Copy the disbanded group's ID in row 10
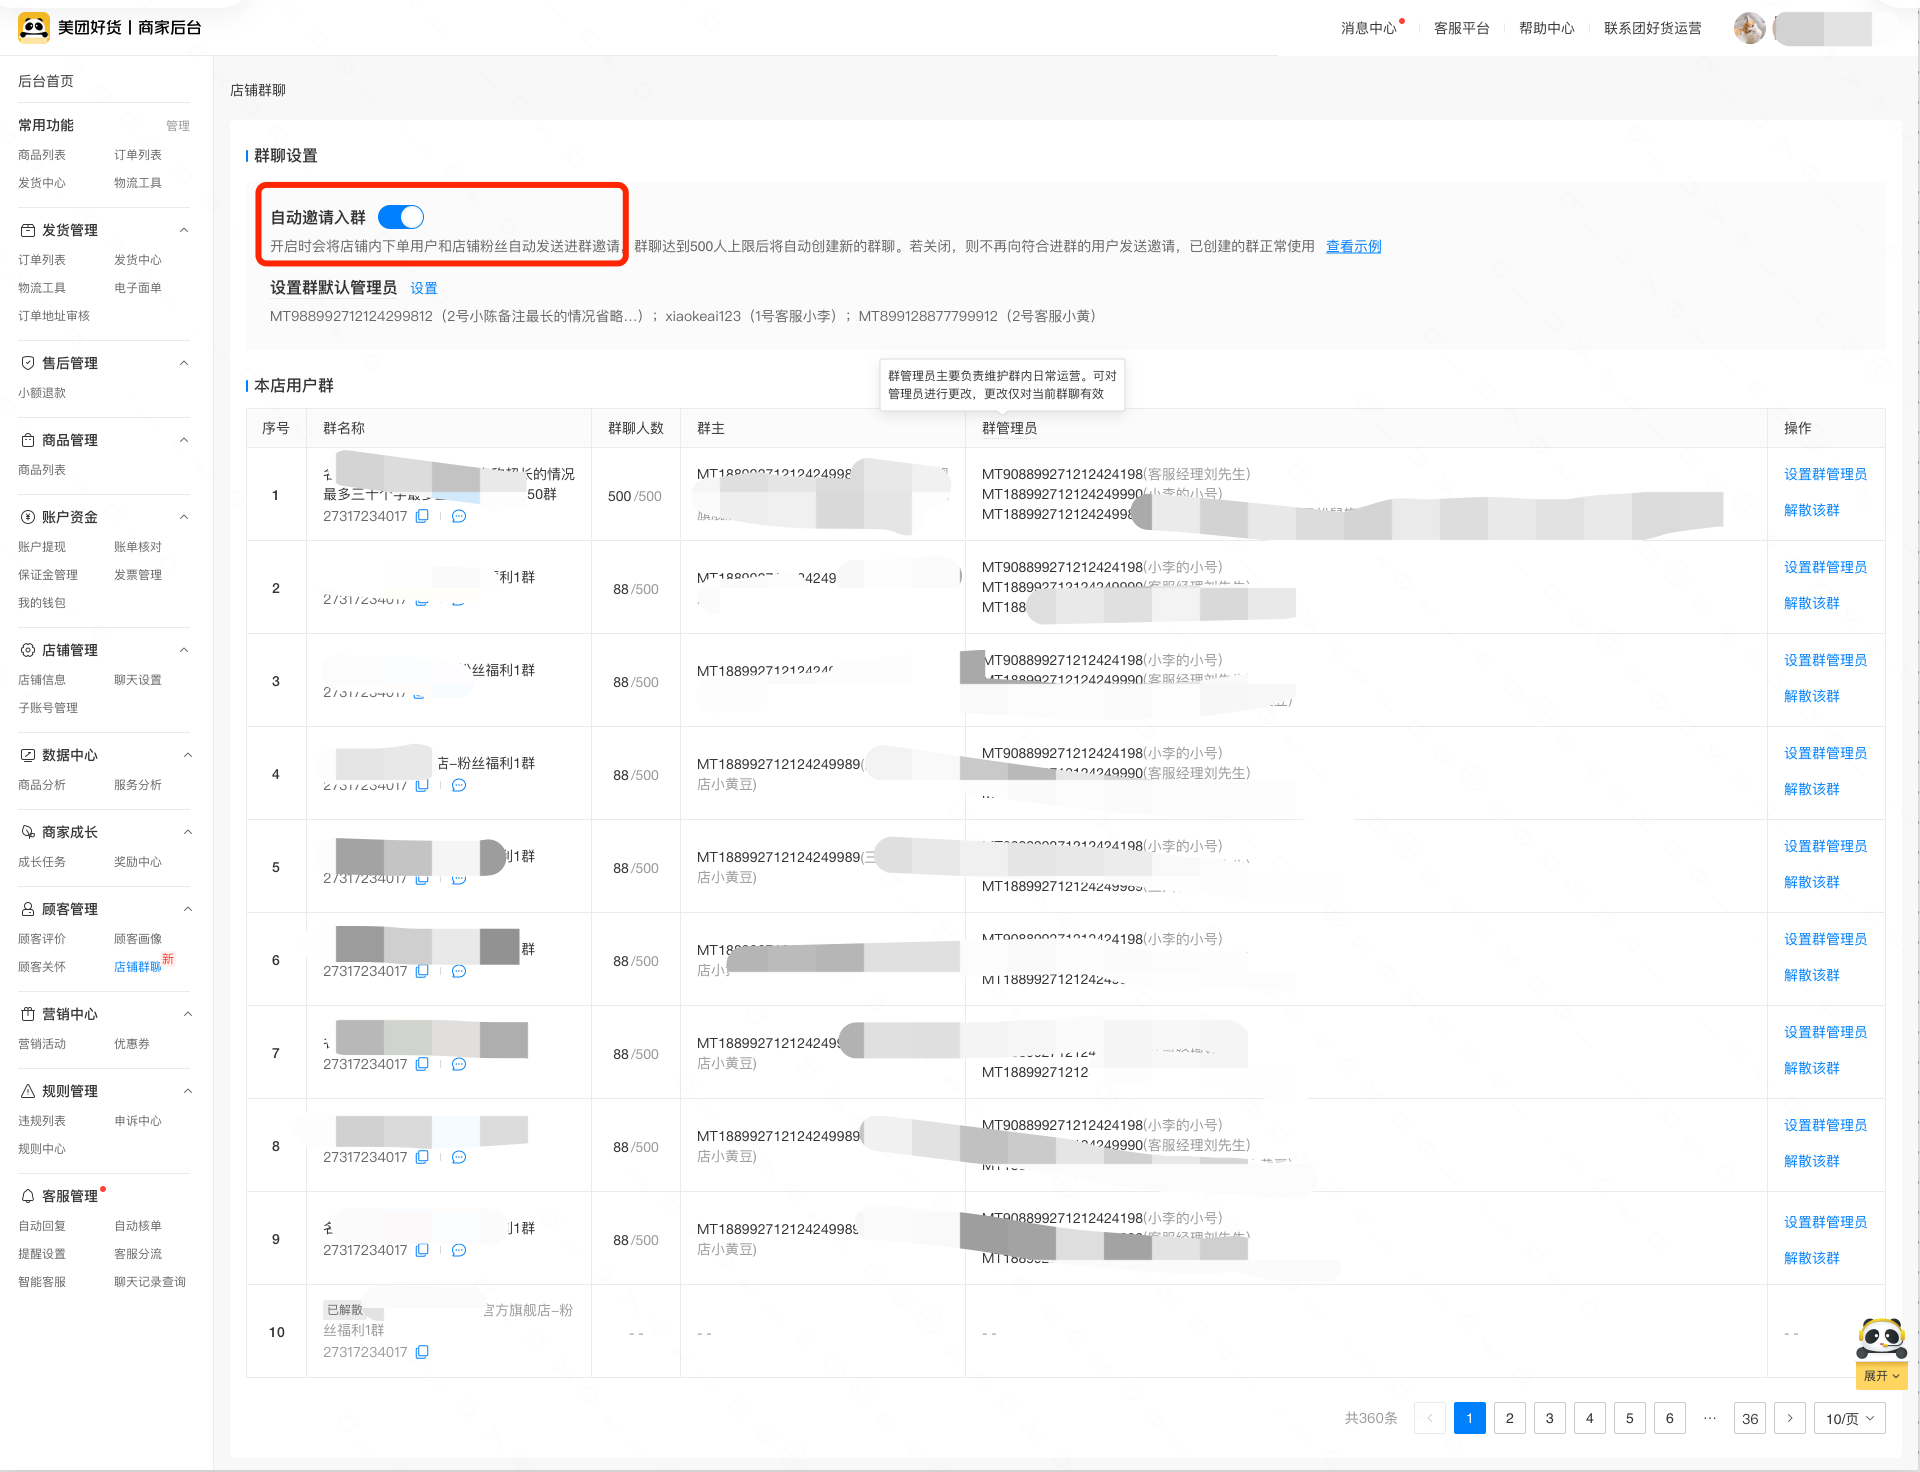This screenshot has width=1920, height=1472. [x=422, y=1352]
